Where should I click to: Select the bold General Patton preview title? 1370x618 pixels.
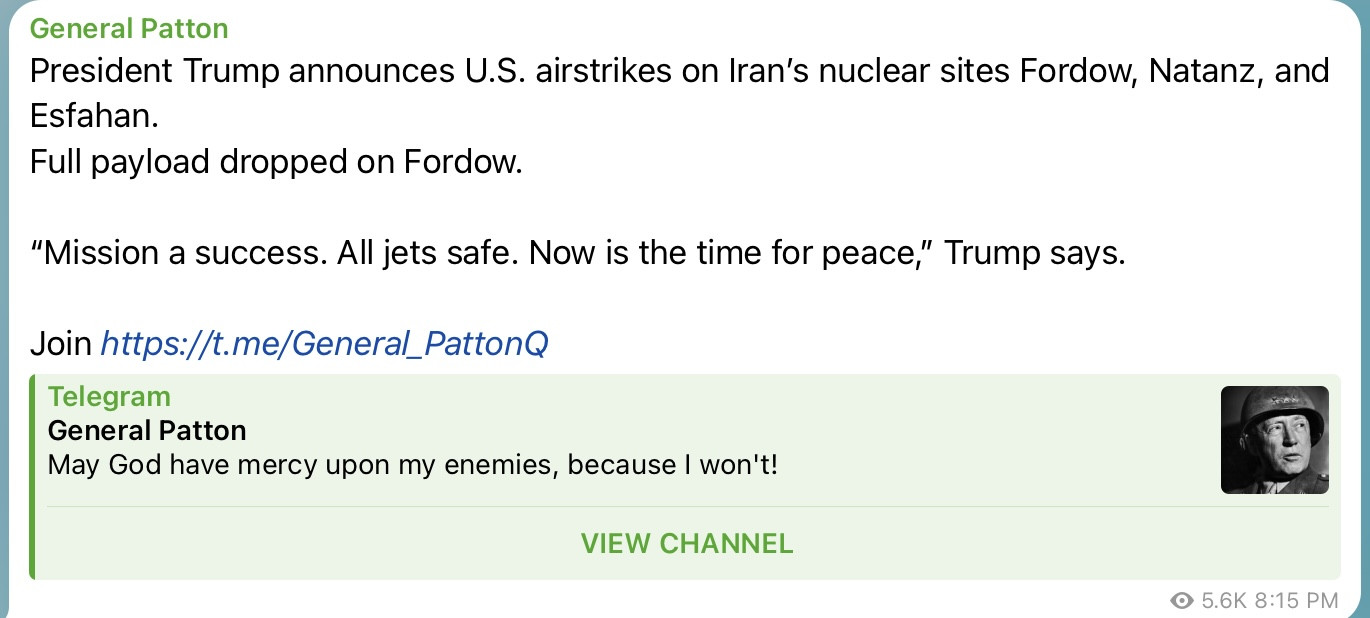coord(147,431)
